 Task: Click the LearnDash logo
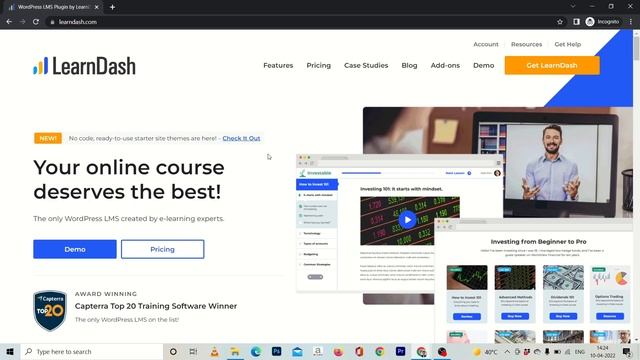(x=84, y=66)
